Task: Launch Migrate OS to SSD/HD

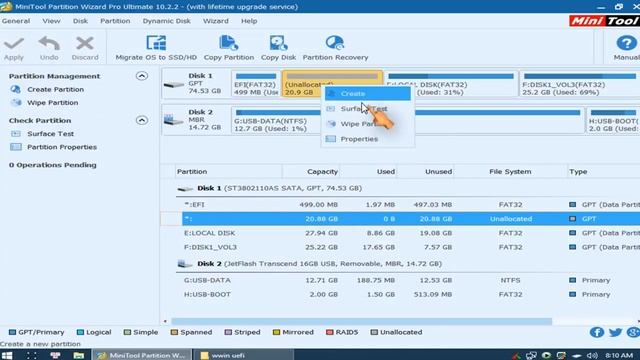Action: tap(156, 48)
